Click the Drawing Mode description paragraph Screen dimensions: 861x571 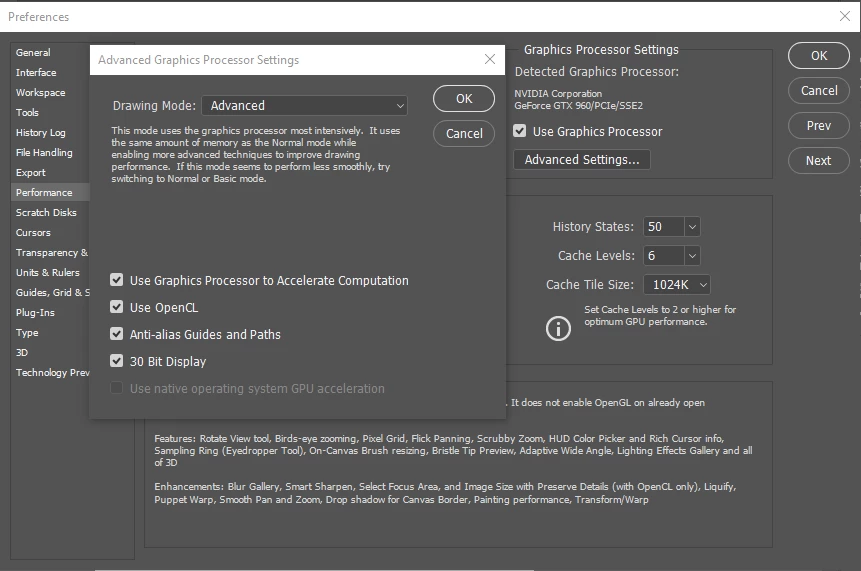(x=256, y=154)
